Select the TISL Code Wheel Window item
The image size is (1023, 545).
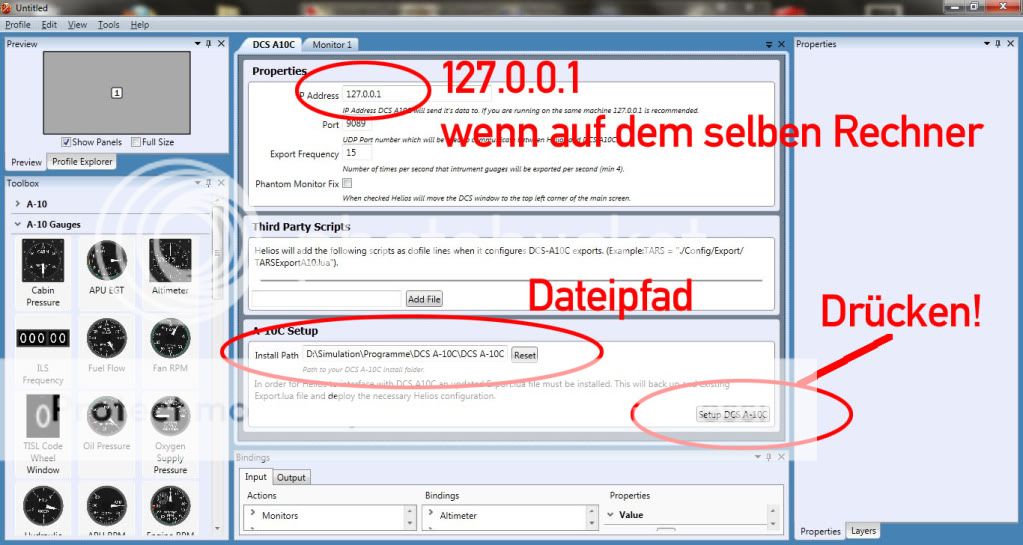point(43,434)
